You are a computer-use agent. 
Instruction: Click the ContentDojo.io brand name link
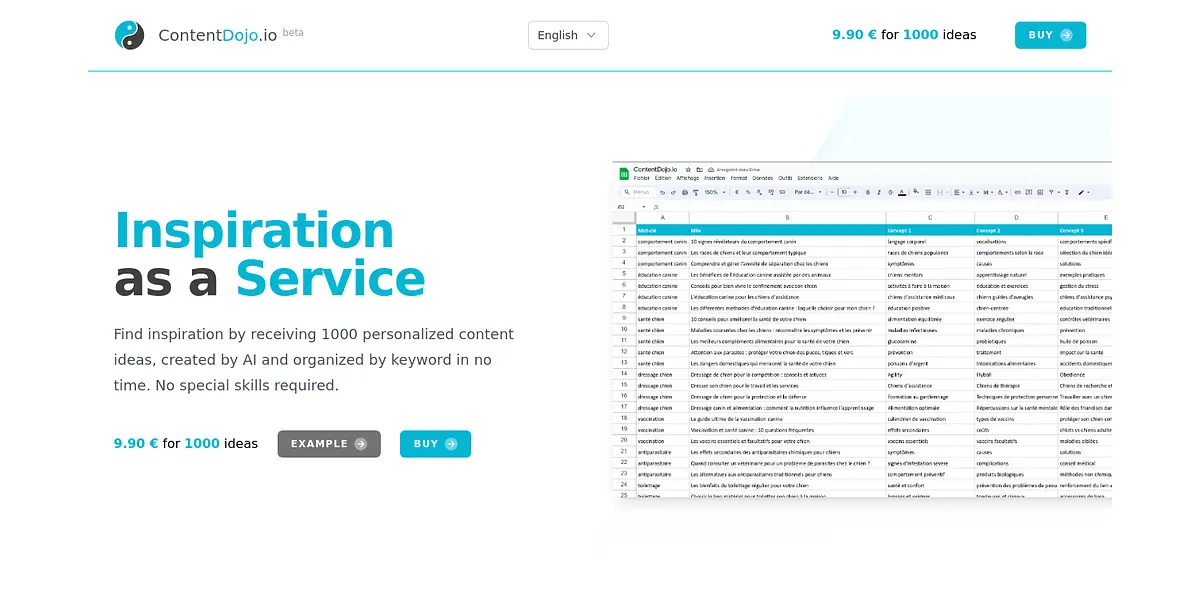217,36
